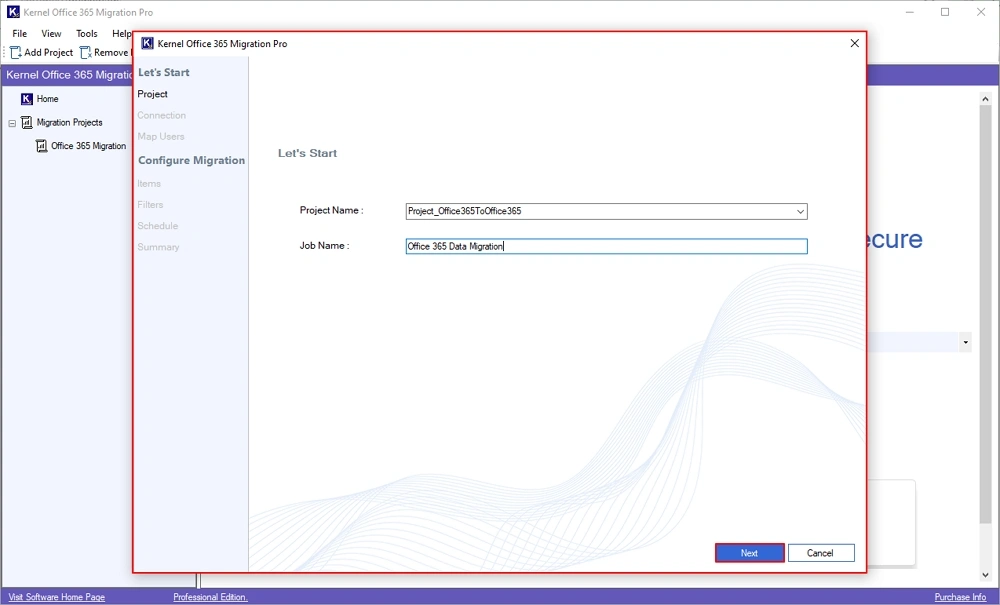Viewport: 1000px width, 605px height.
Task: Click the Kernel icon in the main title bar
Action: [x=11, y=12]
